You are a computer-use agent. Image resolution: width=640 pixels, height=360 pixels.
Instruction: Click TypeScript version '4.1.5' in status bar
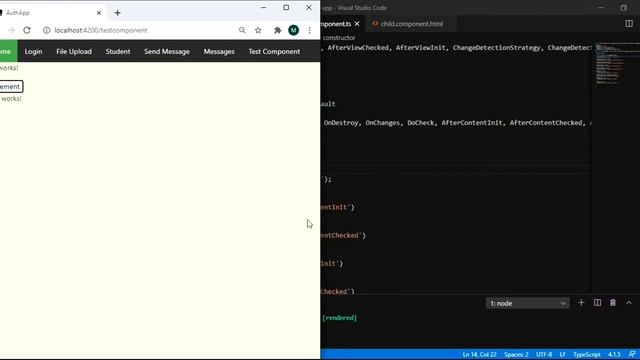tap(614, 355)
